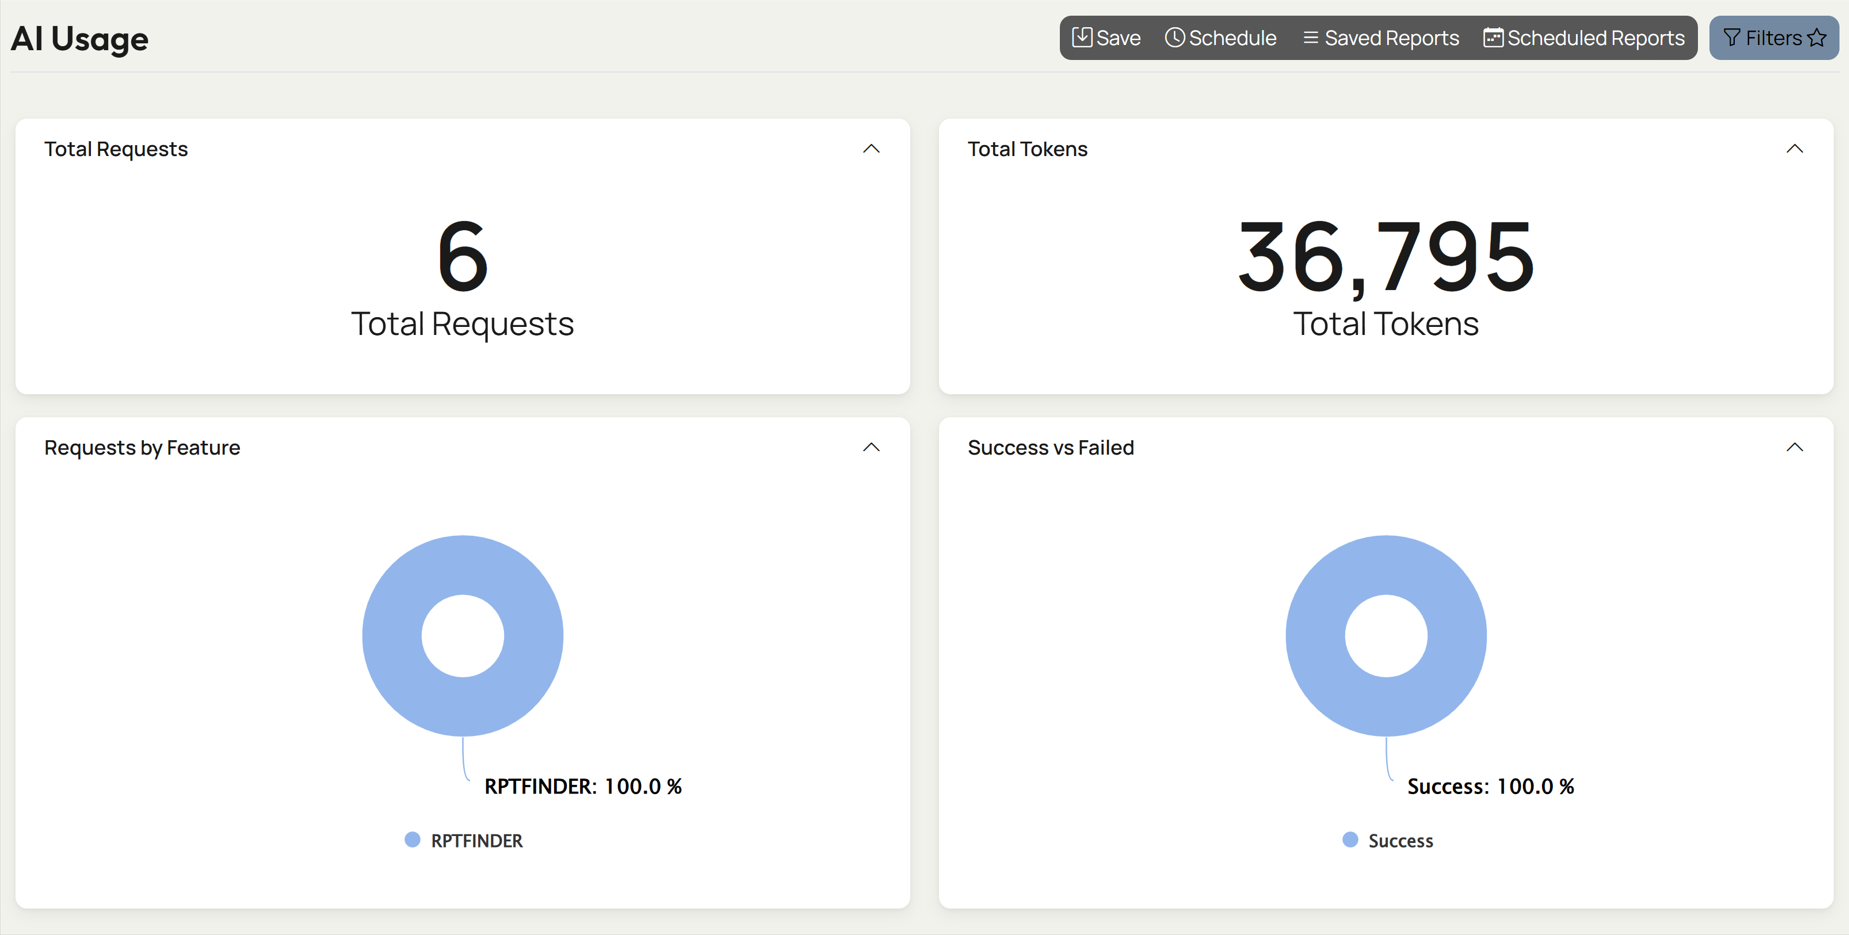Click the Requests by Feature donut chart

point(463,636)
